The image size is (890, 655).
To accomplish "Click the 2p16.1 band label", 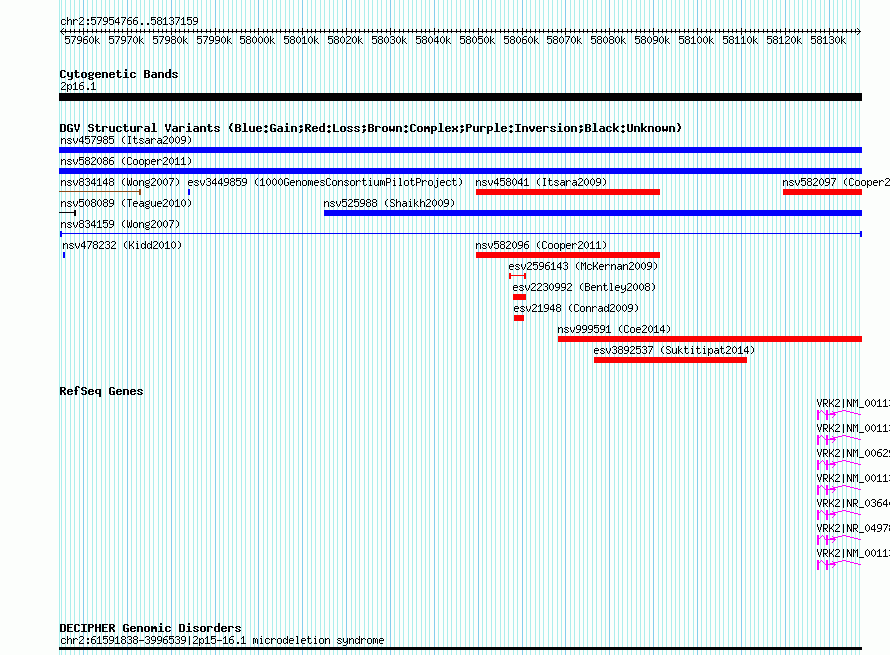I will [78, 86].
